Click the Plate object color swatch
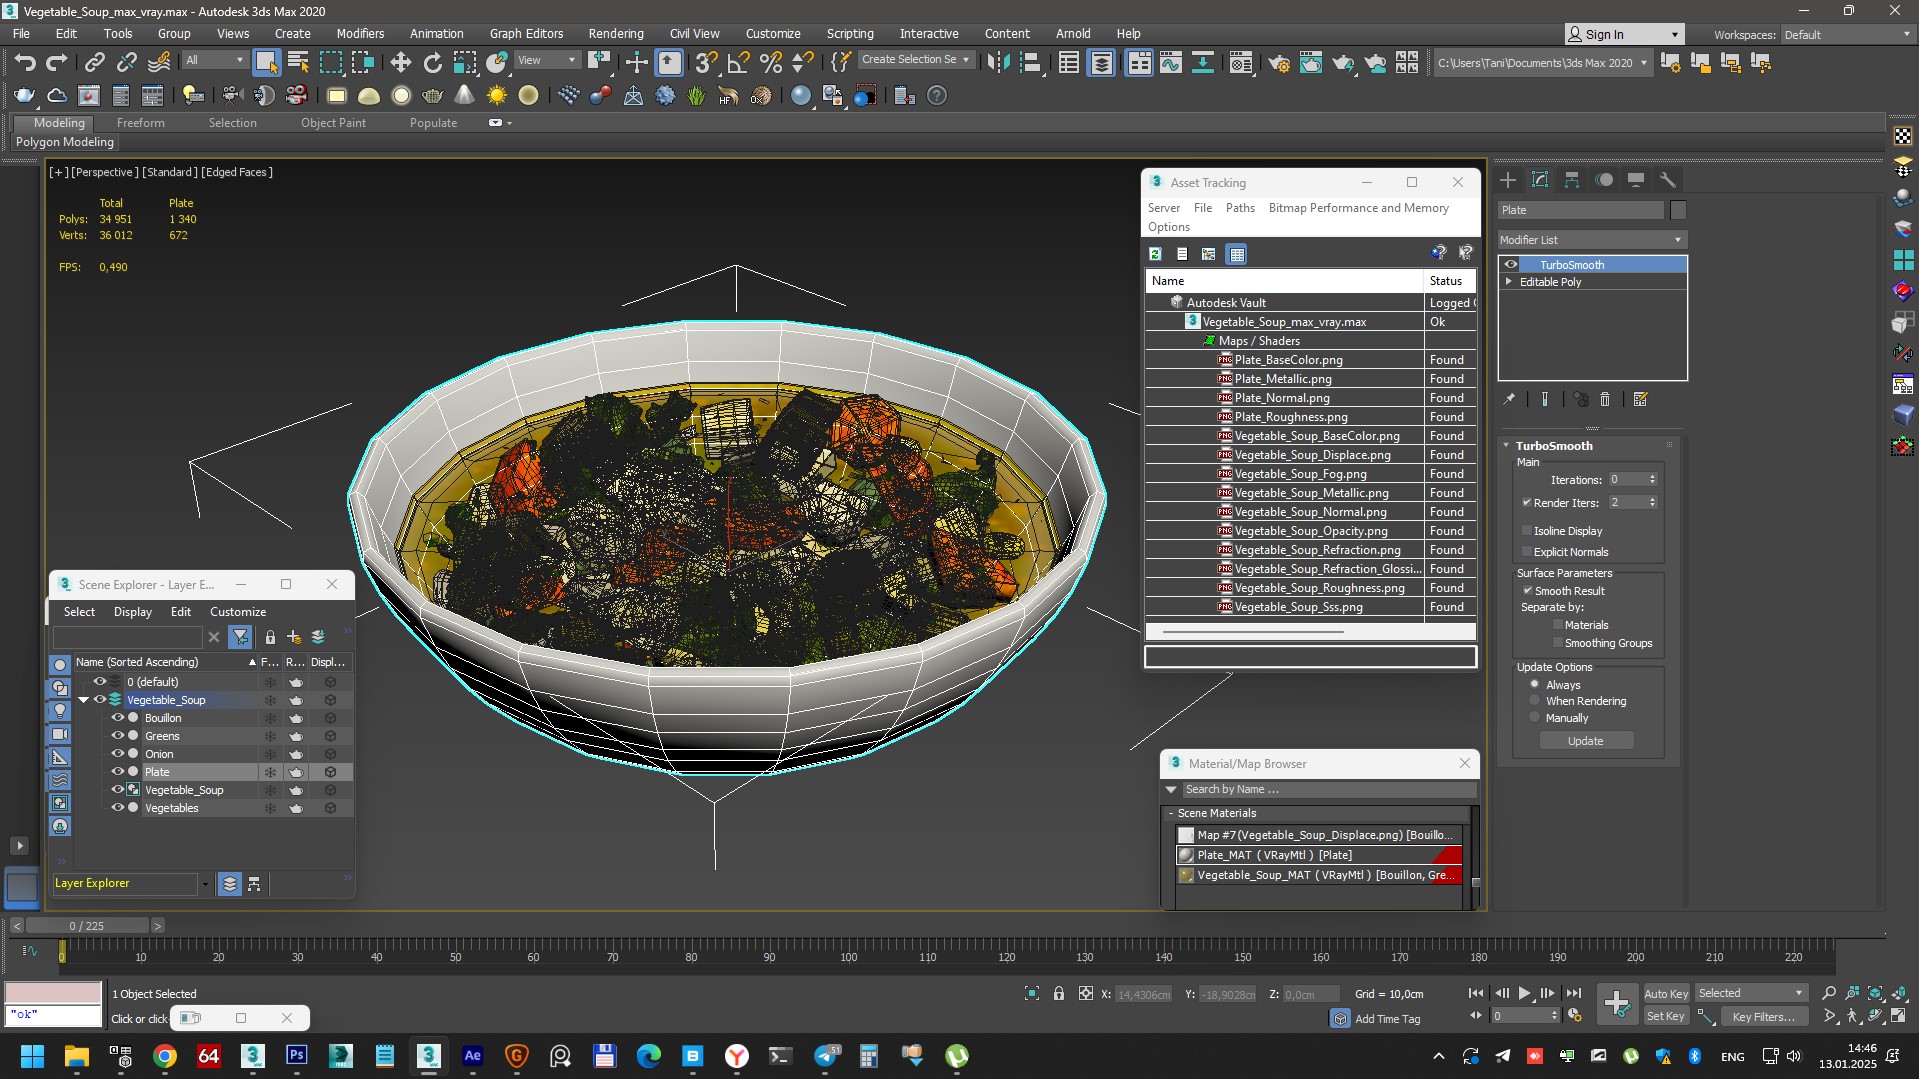The width and height of the screenshot is (1919, 1079). 1678,210
